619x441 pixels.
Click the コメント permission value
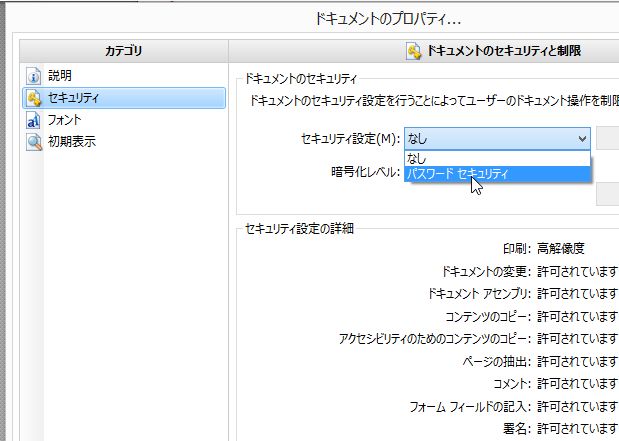pyautogui.click(x=578, y=383)
